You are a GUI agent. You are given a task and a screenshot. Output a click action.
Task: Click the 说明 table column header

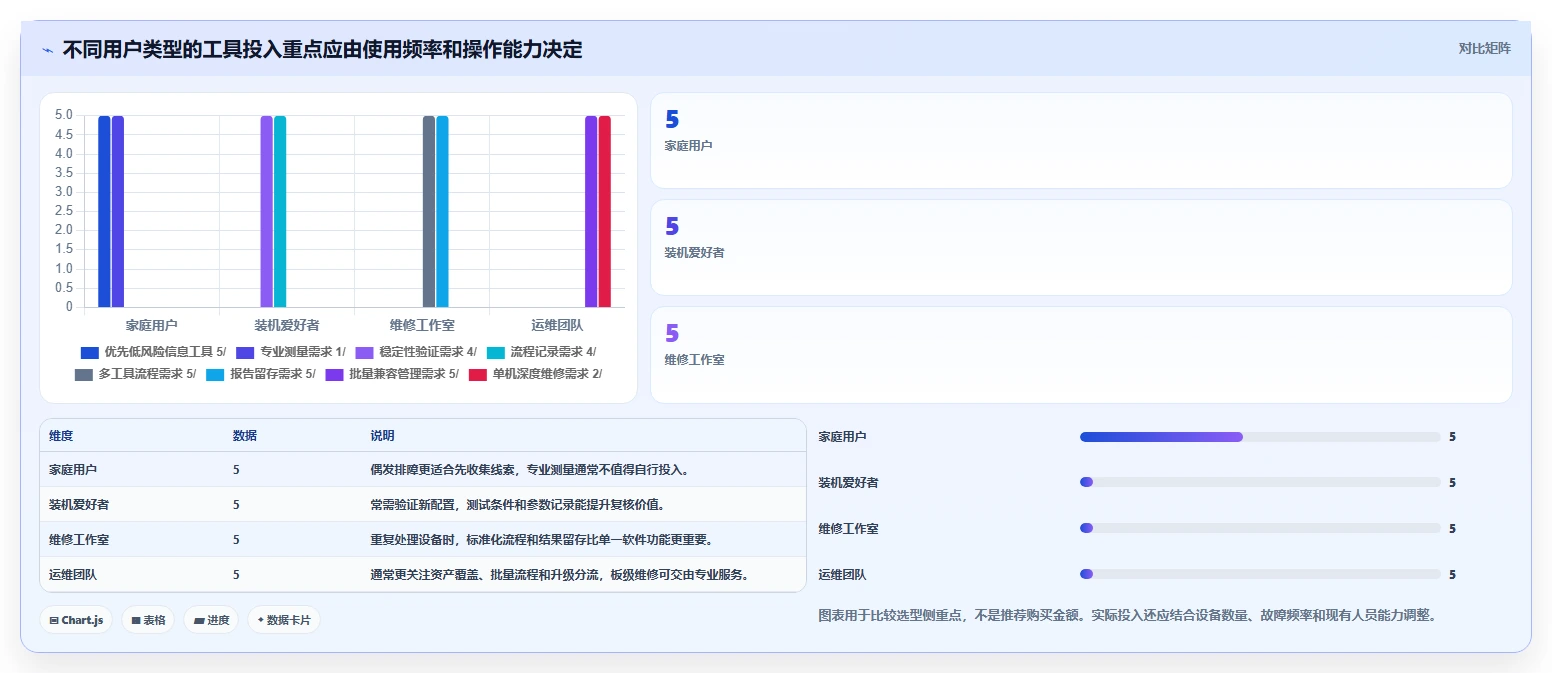click(x=383, y=436)
